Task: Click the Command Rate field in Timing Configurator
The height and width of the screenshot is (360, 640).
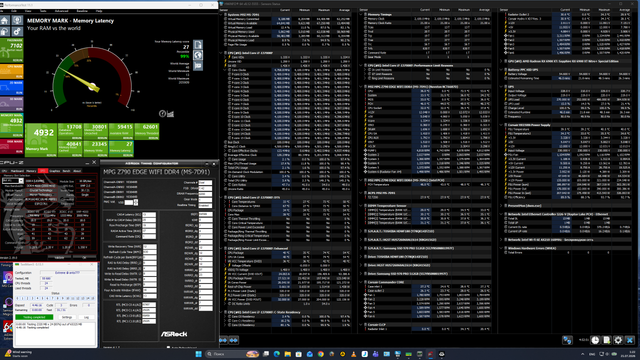Action: (149, 236)
